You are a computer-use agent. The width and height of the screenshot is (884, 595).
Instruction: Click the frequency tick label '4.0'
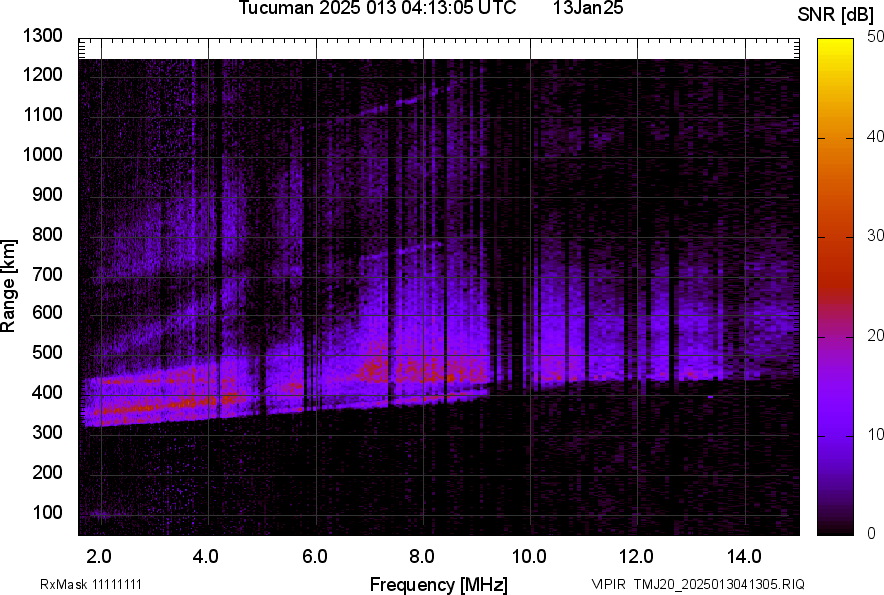(x=205, y=557)
